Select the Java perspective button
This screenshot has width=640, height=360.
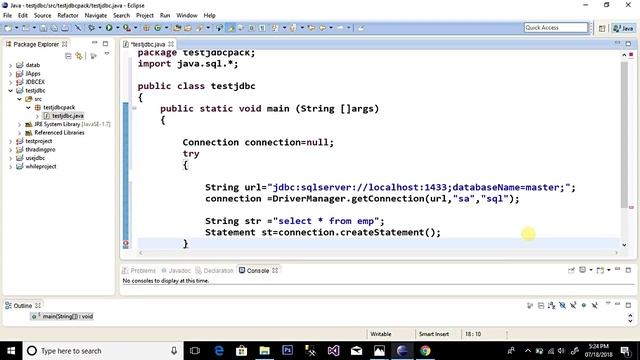[x=623, y=28]
